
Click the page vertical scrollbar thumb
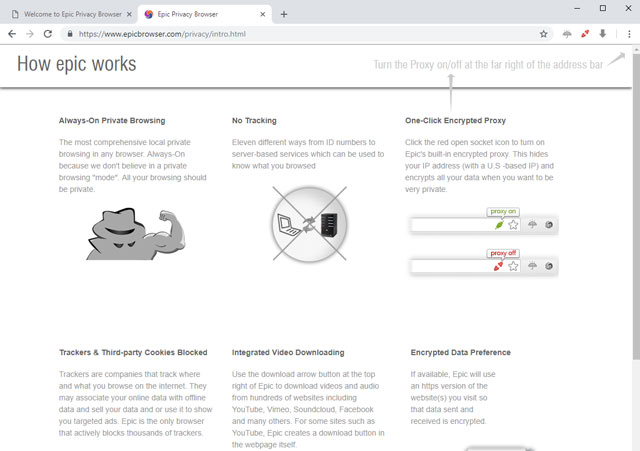(636, 206)
